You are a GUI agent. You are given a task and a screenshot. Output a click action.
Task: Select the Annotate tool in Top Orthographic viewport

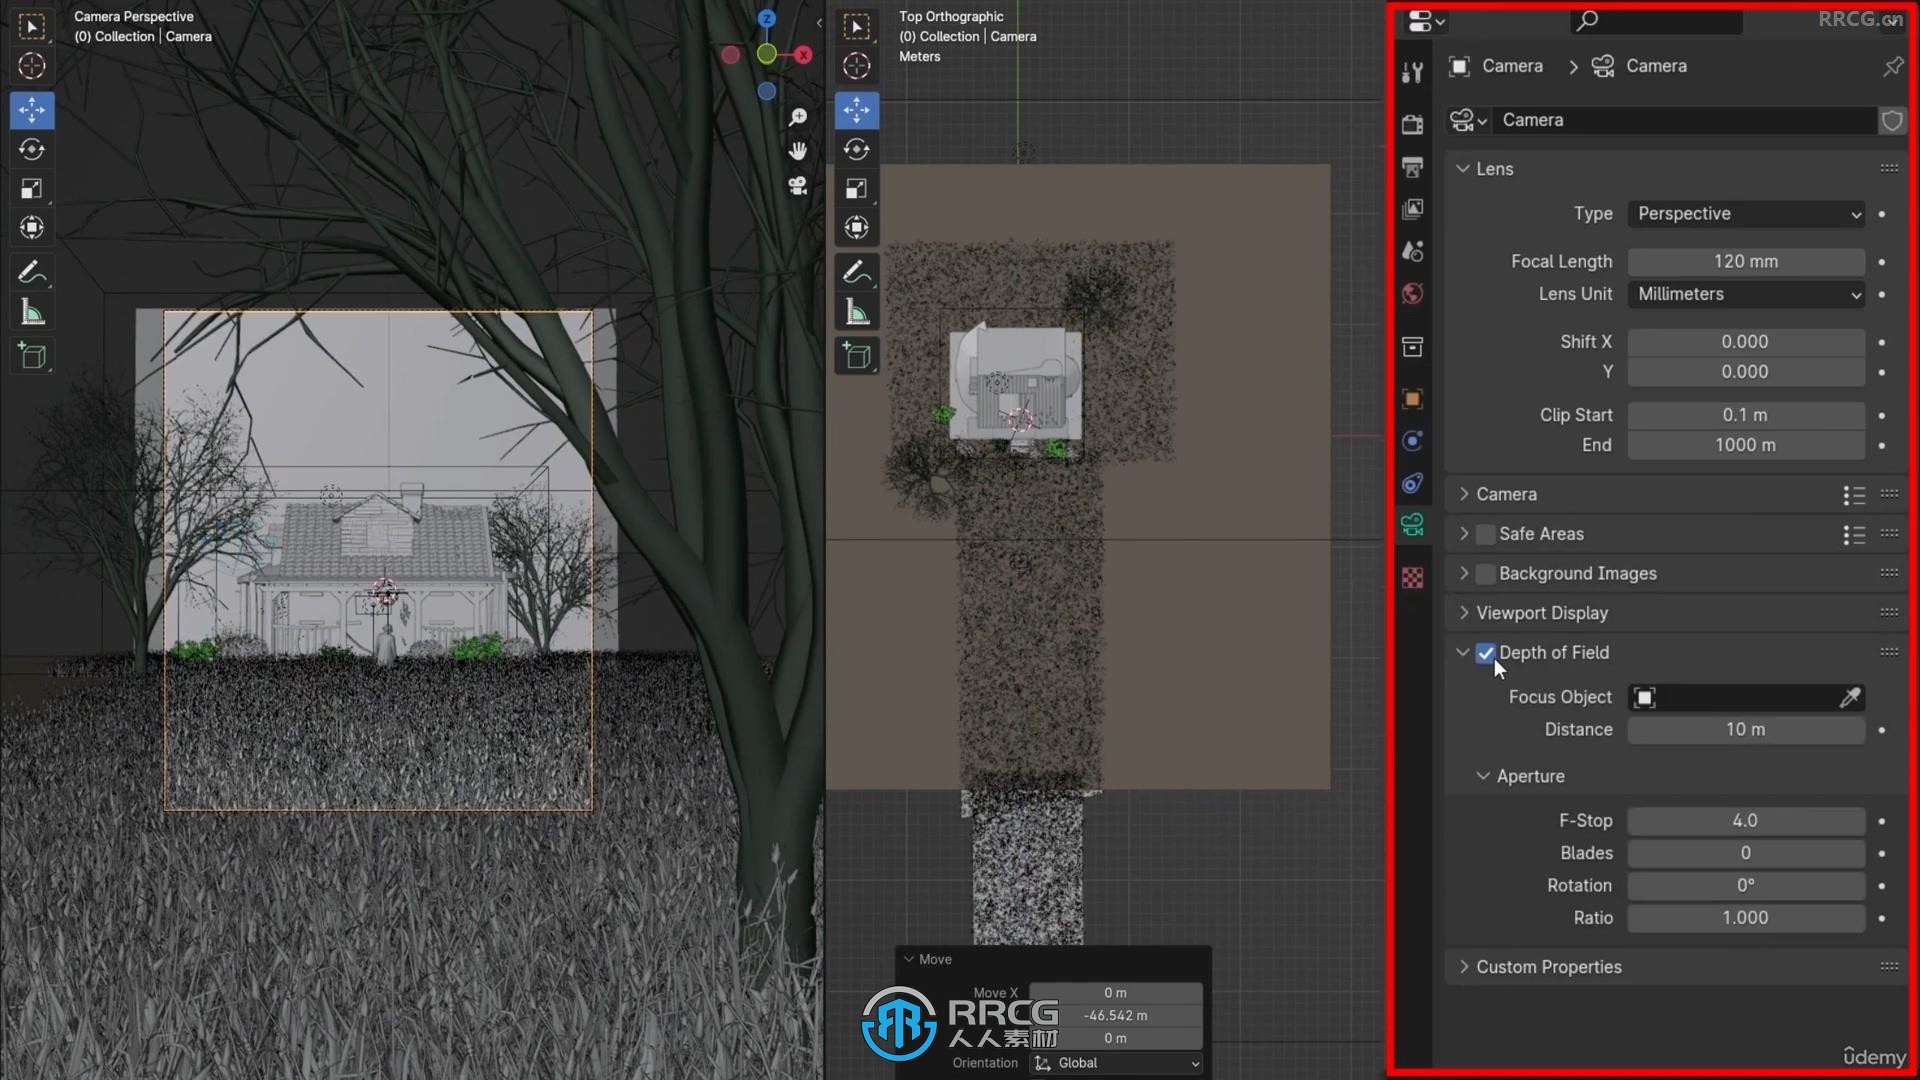click(x=857, y=272)
